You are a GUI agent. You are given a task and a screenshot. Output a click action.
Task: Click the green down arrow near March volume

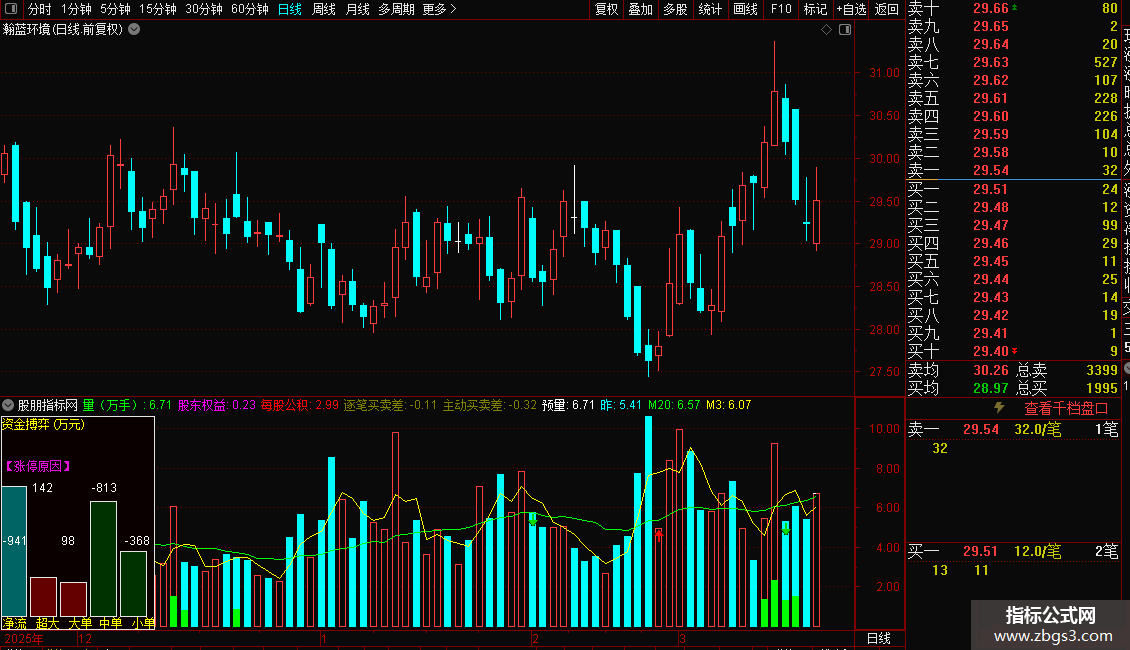786,530
